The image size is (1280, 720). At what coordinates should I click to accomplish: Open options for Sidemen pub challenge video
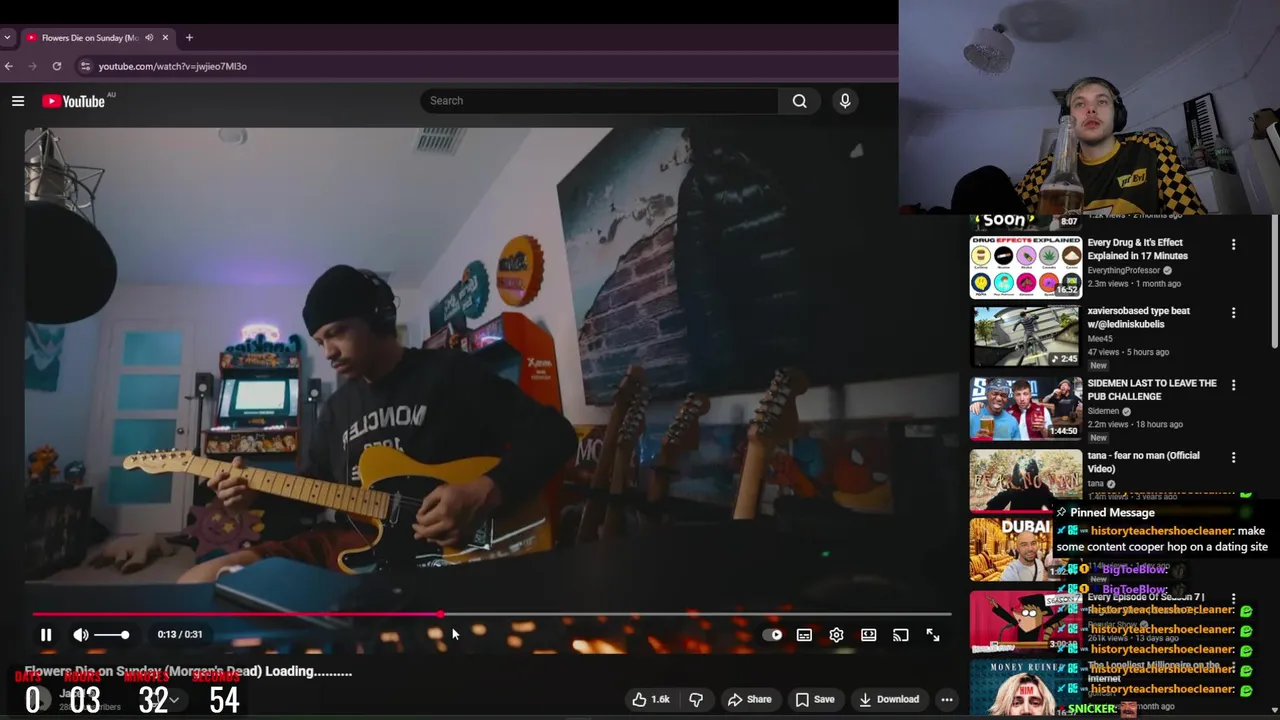[x=1233, y=385]
